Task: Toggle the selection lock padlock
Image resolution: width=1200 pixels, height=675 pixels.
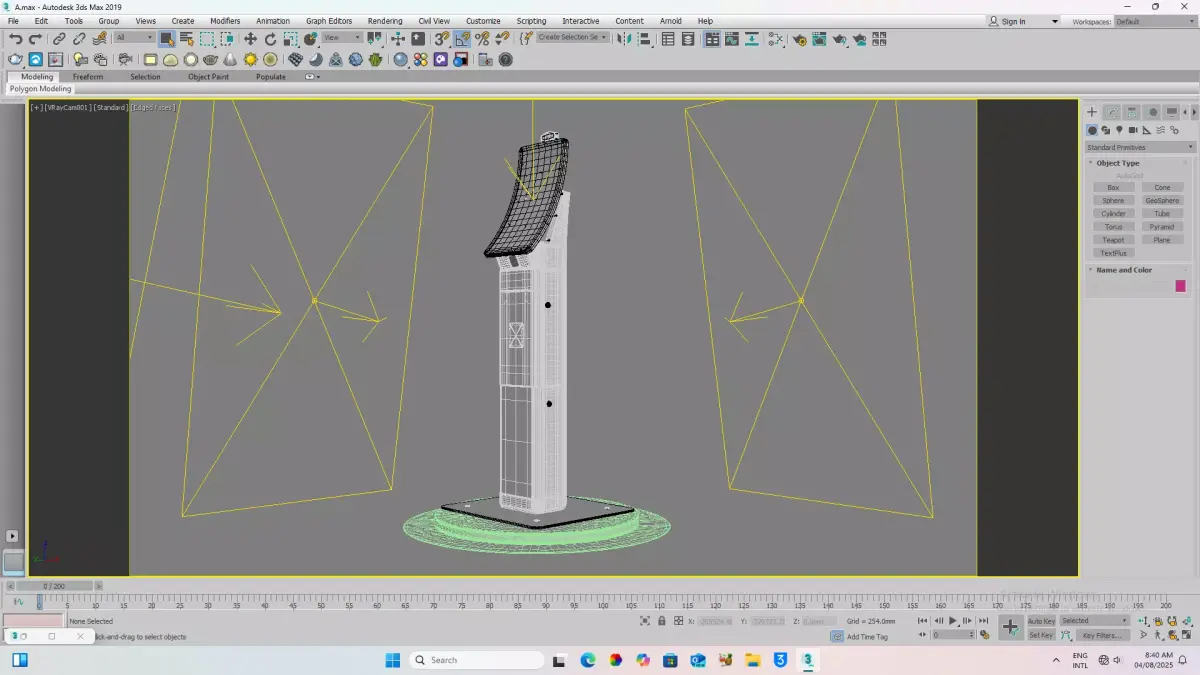Action: (661, 621)
